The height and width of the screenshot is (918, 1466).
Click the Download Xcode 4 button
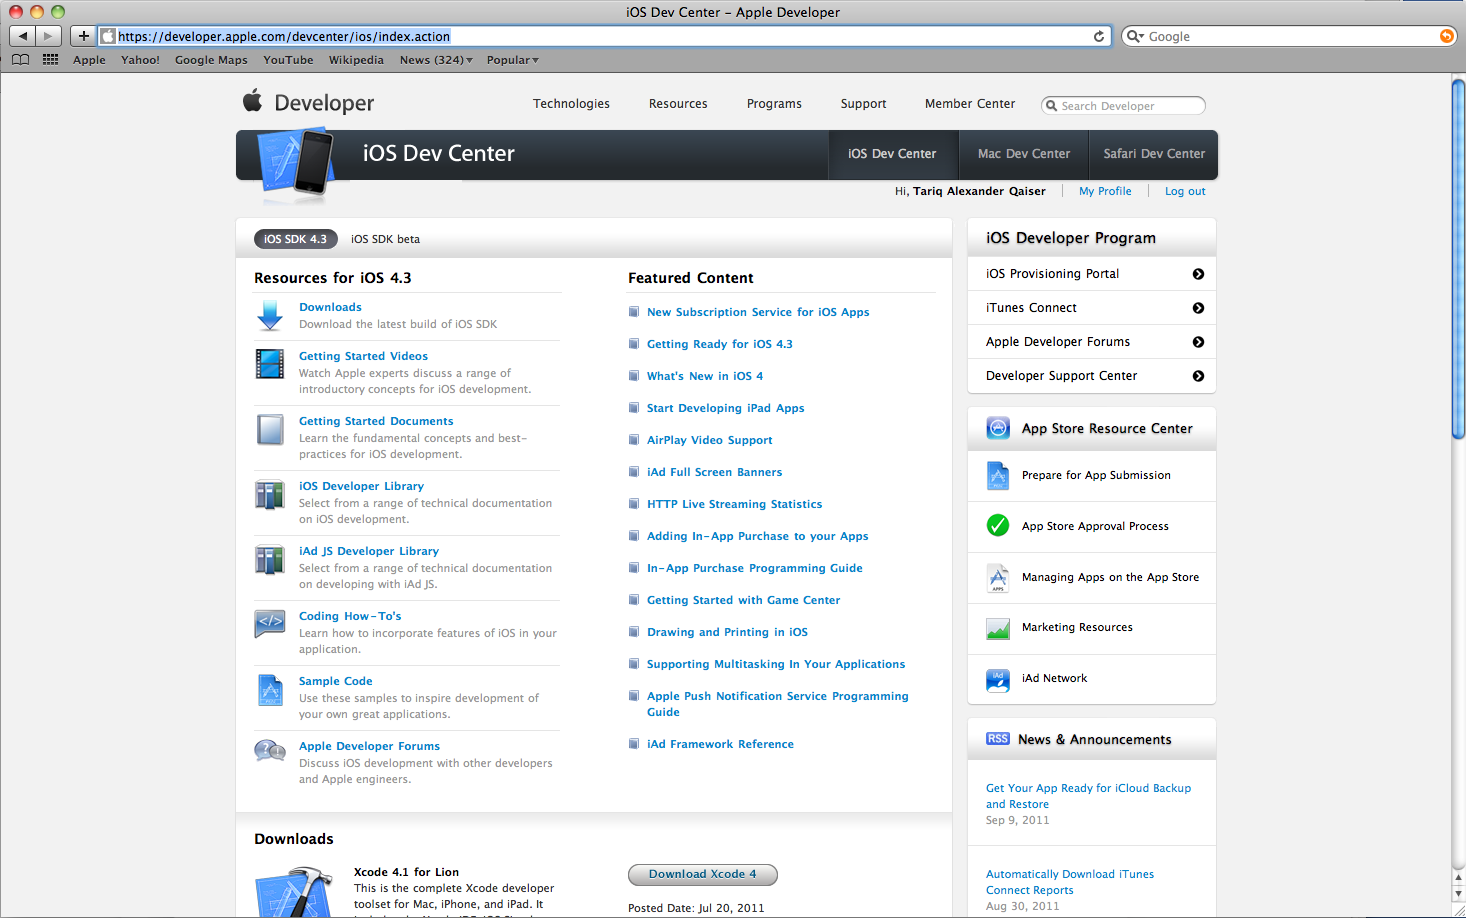pyautogui.click(x=703, y=874)
